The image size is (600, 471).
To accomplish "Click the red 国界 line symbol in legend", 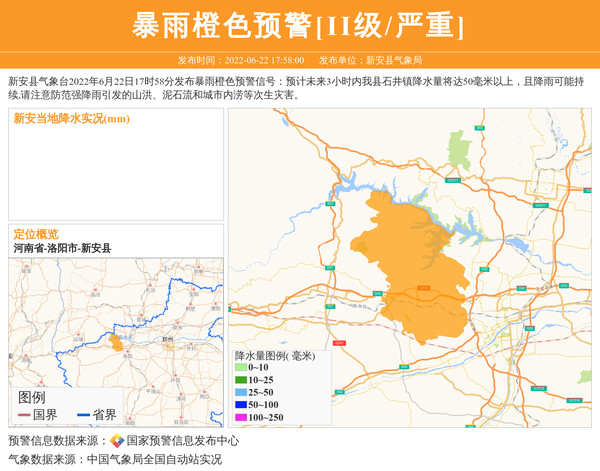I will pyautogui.click(x=23, y=415).
